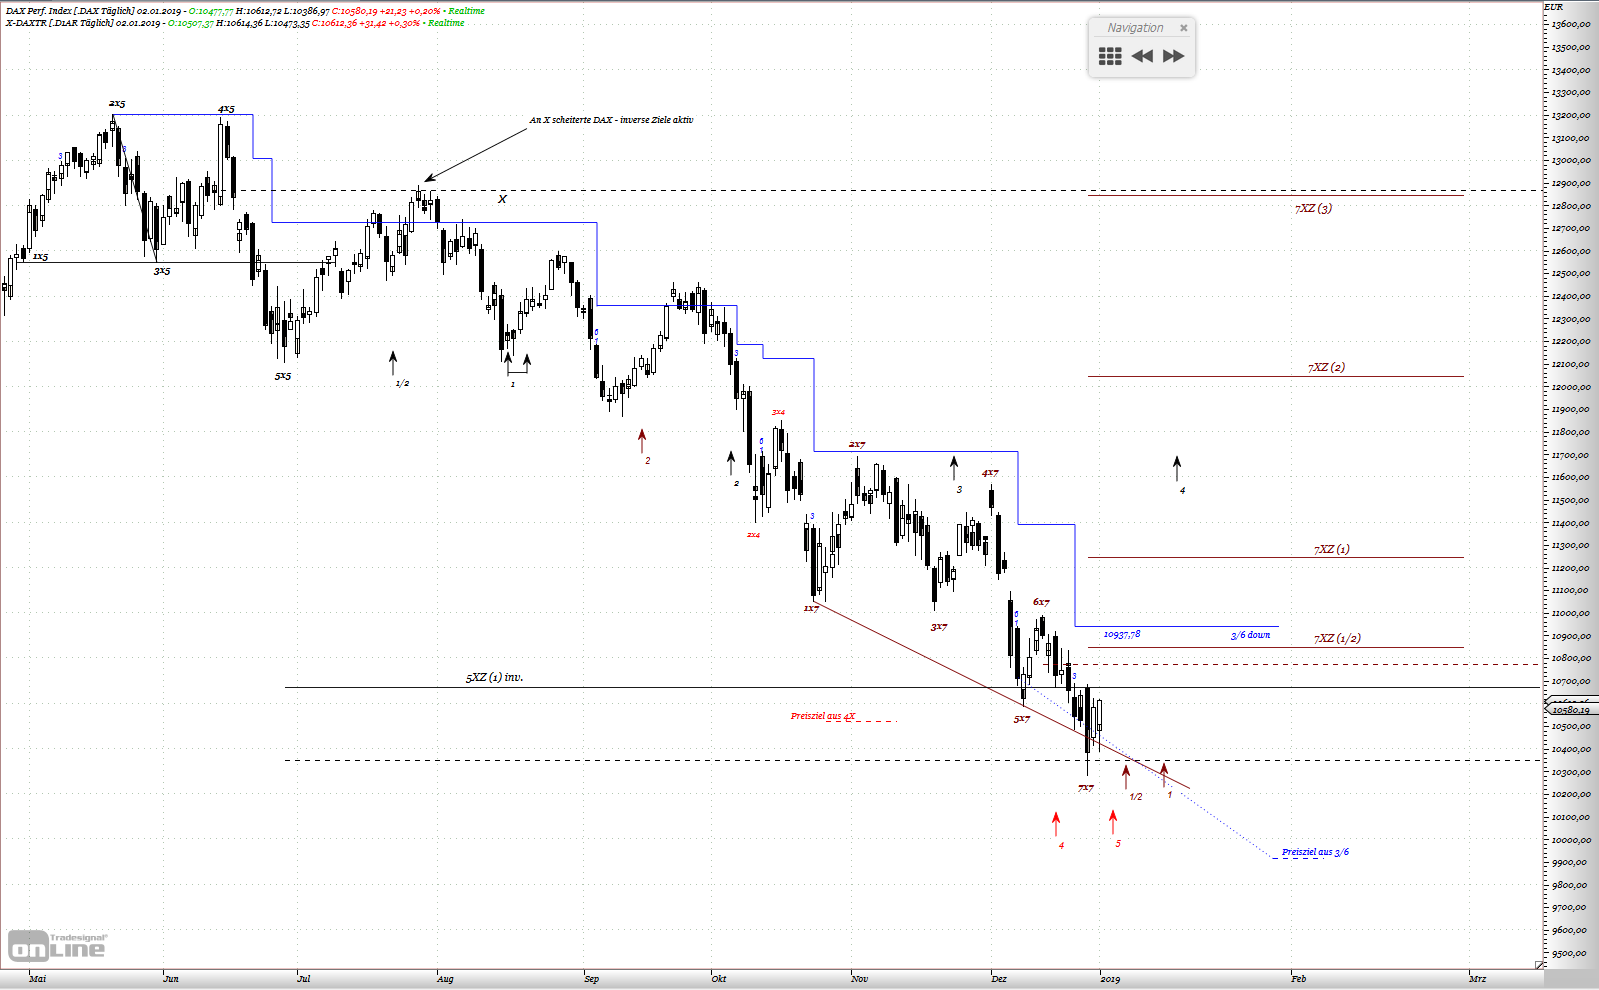The image size is (1599, 990).
Task: Click the Okt date axis marker
Action: (x=718, y=979)
